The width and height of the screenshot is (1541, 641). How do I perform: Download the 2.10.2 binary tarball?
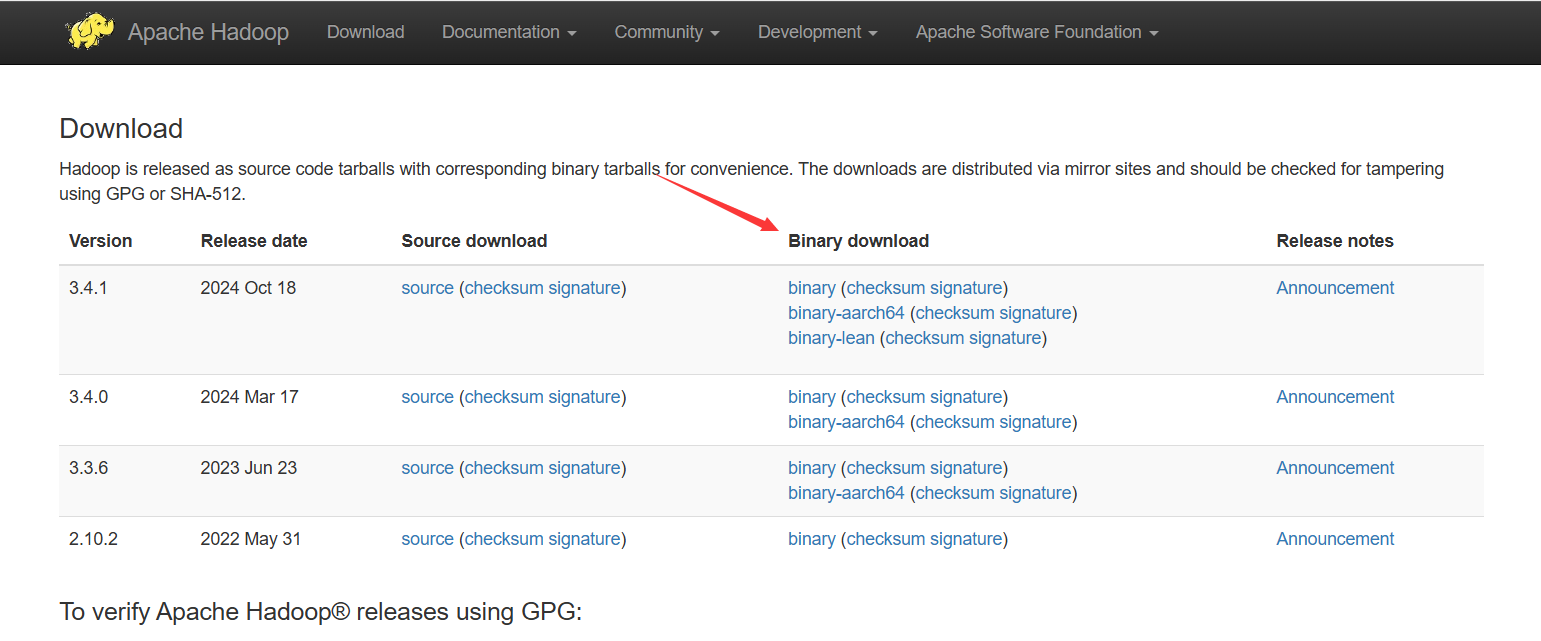point(811,539)
